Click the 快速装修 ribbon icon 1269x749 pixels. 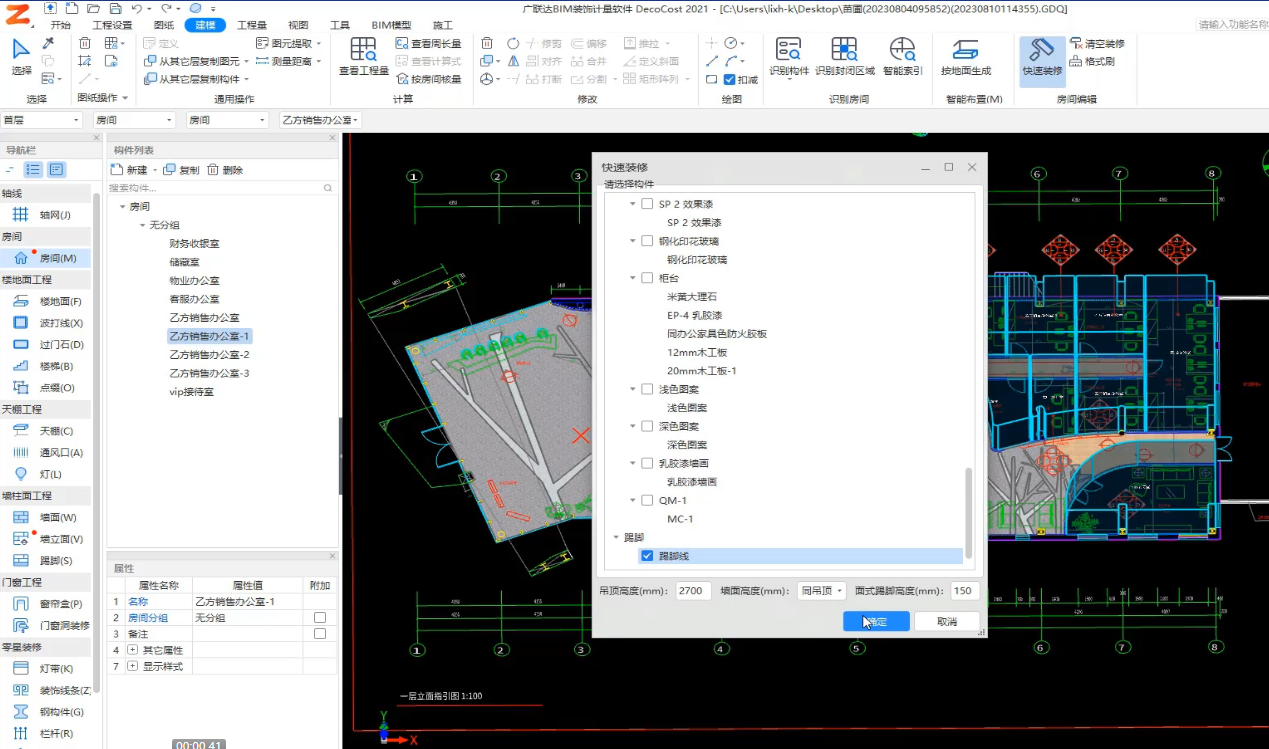[x=1041, y=50]
